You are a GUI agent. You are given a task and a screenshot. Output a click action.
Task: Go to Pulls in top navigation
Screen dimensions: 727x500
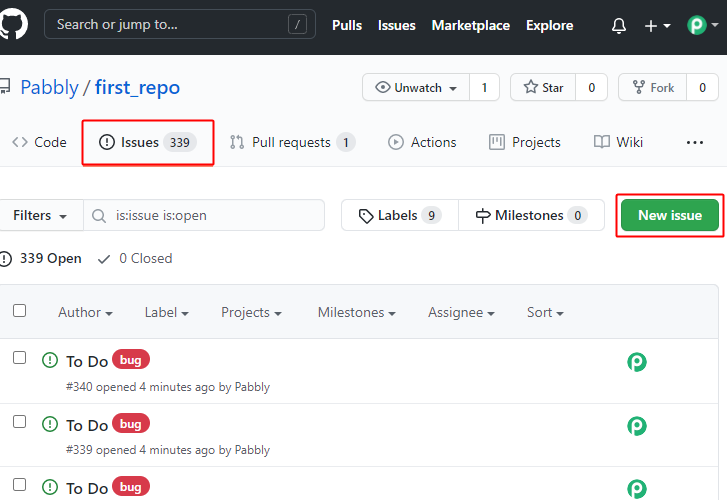click(x=347, y=25)
